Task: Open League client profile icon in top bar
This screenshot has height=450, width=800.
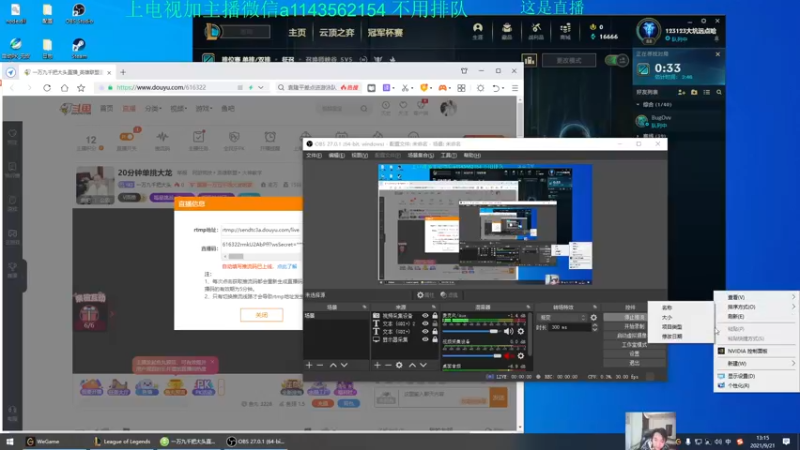Action: click(x=478, y=31)
